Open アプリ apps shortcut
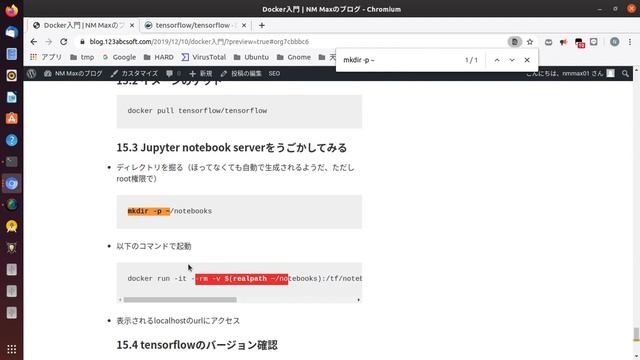Viewport: 640px width, 360px height. (x=46, y=57)
